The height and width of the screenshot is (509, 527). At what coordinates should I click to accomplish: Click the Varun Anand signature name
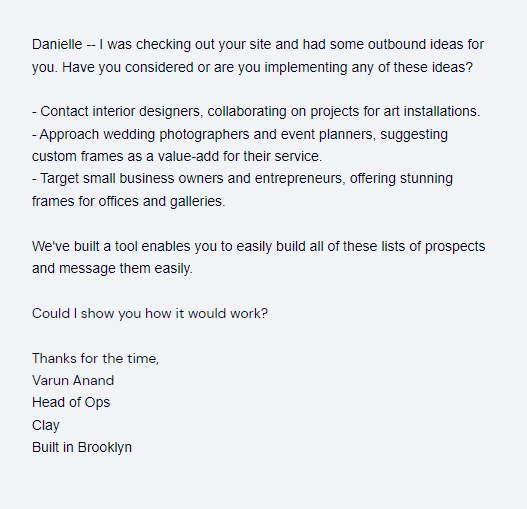[x=73, y=381]
